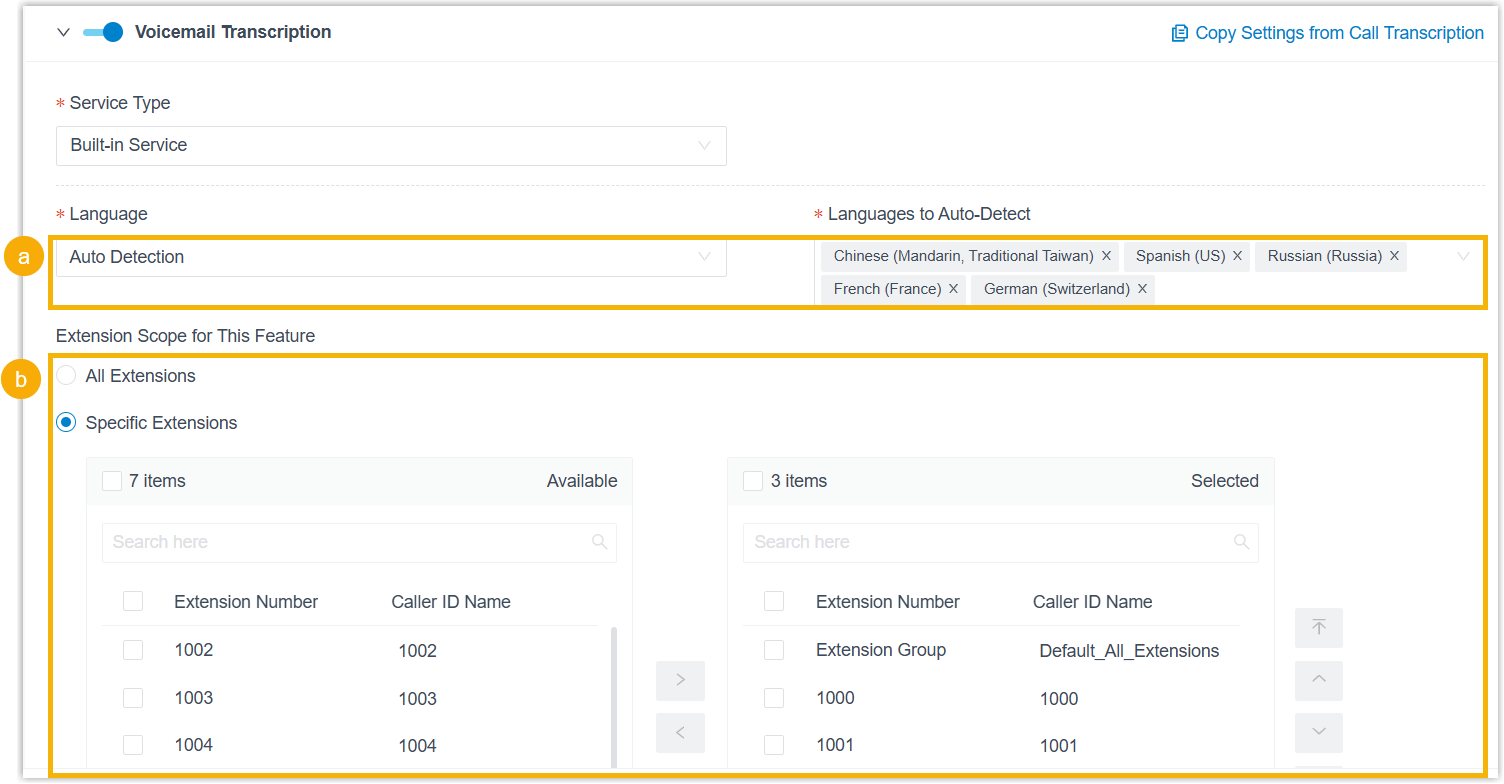Select the All Extensions radio button
The image size is (1504, 784).
66,376
